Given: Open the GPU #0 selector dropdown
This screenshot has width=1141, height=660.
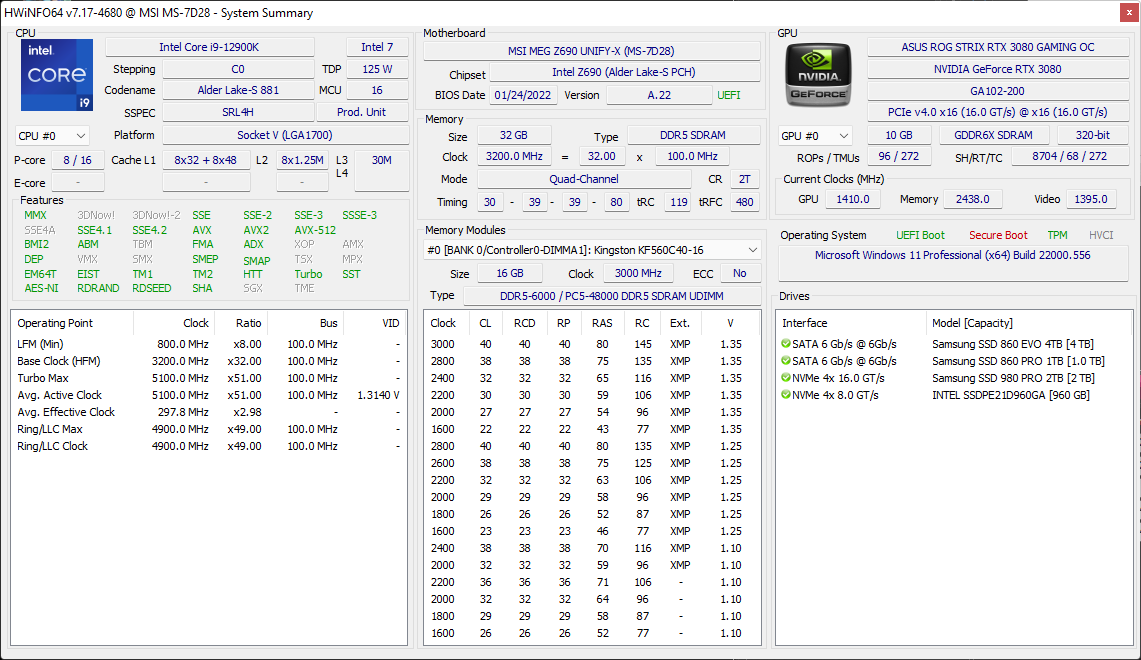Looking at the screenshot, I should (x=815, y=136).
